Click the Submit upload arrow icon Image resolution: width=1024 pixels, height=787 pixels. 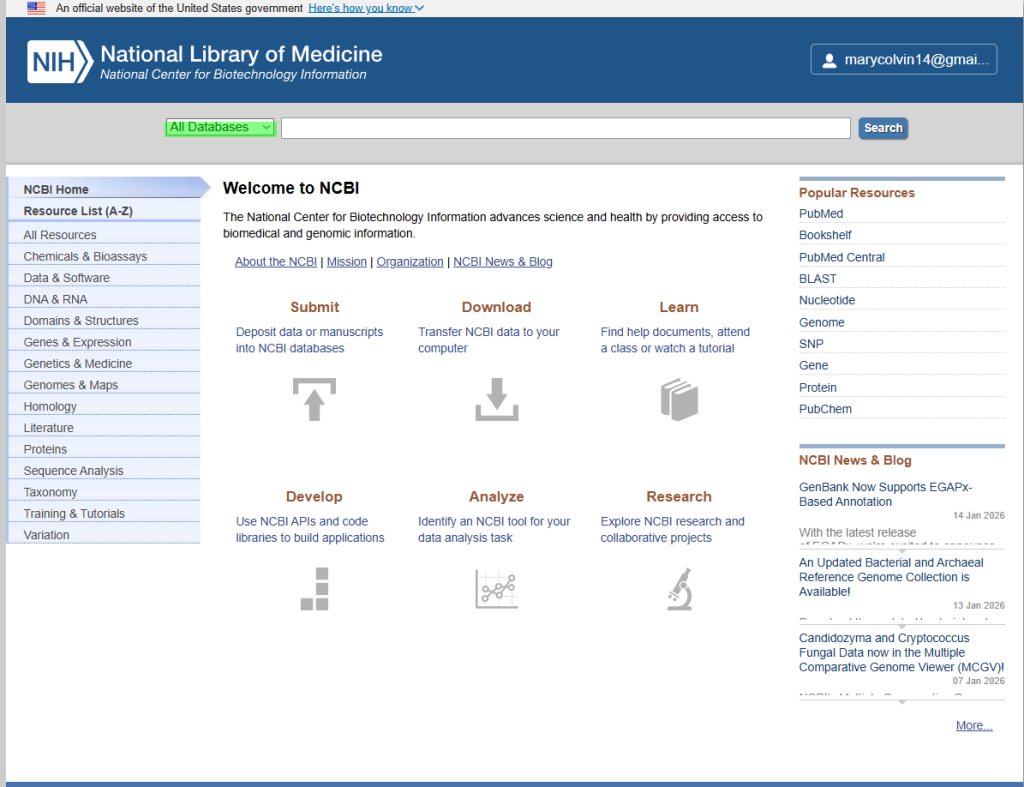click(314, 399)
